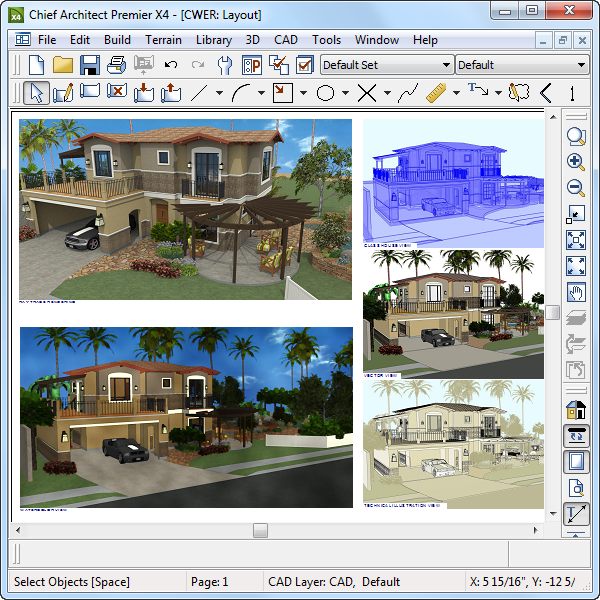
Task: Open a file with the folder icon
Action: point(63,65)
